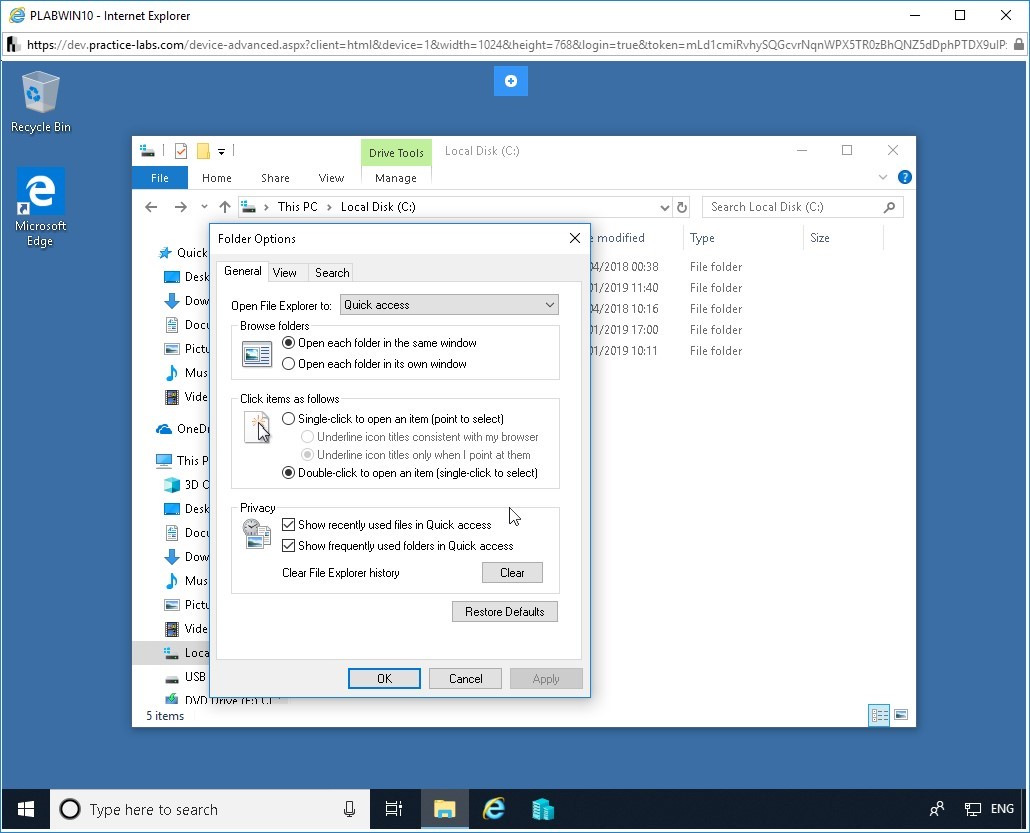
Task: Toggle Show recently used files in Quick access
Action: pos(386,525)
